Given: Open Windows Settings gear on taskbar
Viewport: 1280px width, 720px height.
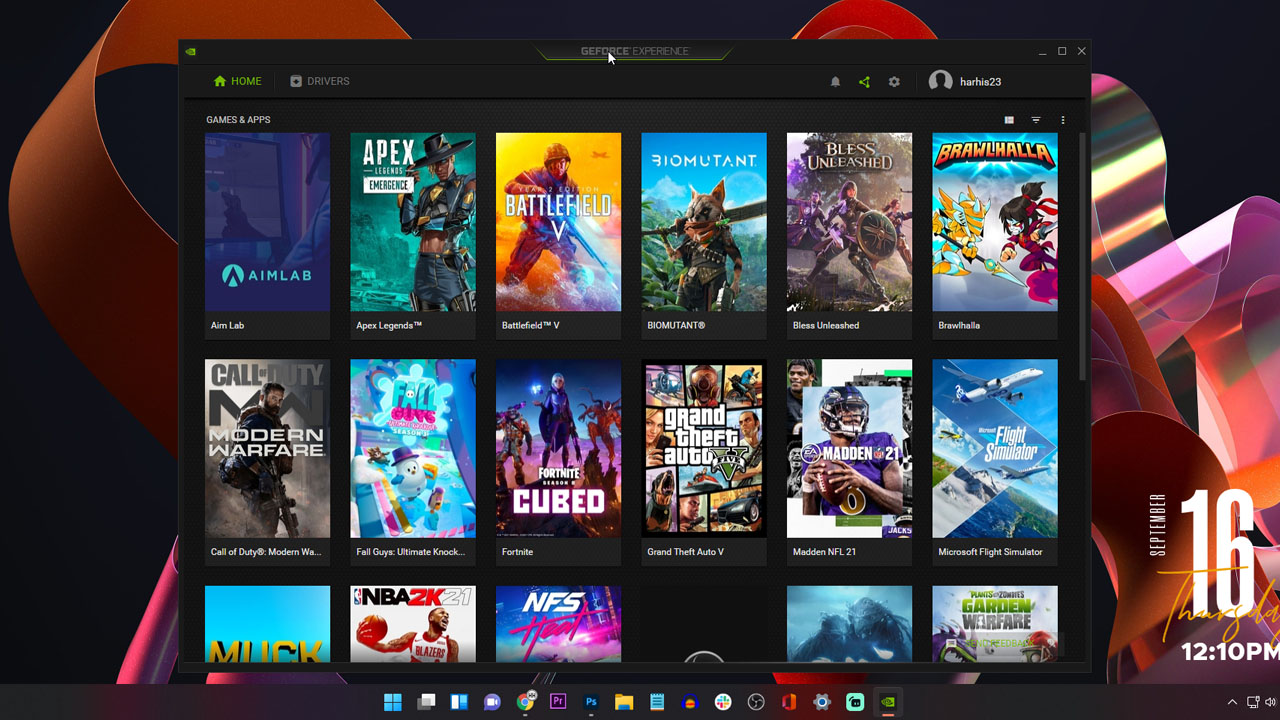Looking at the screenshot, I should 822,702.
